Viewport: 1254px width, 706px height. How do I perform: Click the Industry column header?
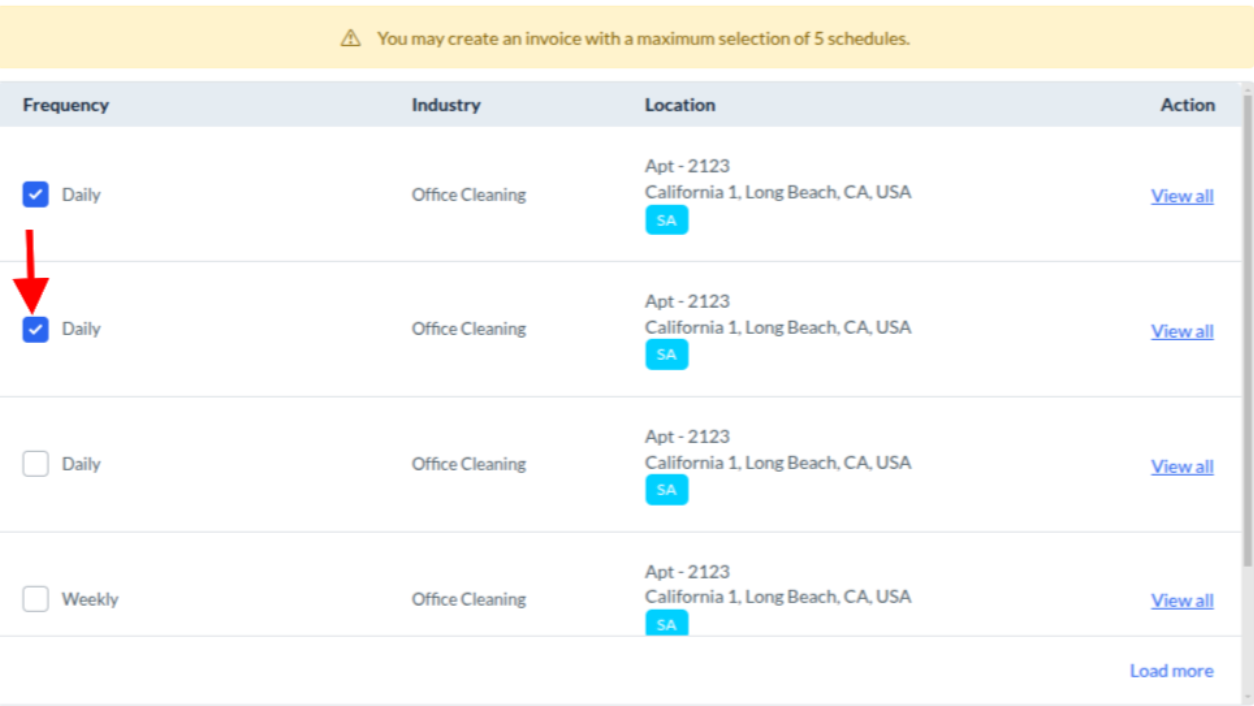click(x=446, y=105)
